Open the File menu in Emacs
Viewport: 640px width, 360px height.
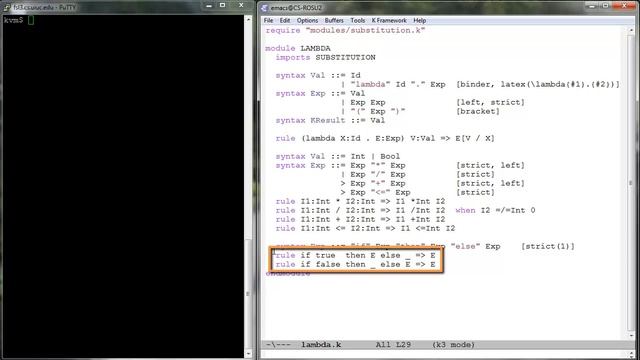click(x=268, y=20)
